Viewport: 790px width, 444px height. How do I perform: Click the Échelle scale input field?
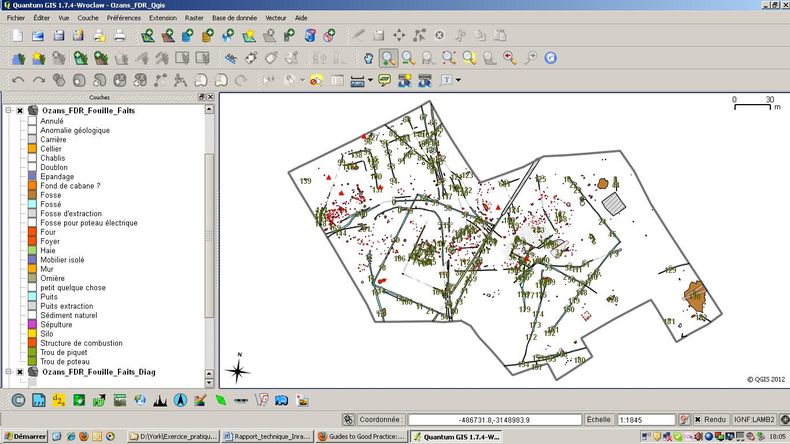pyautogui.click(x=646, y=419)
